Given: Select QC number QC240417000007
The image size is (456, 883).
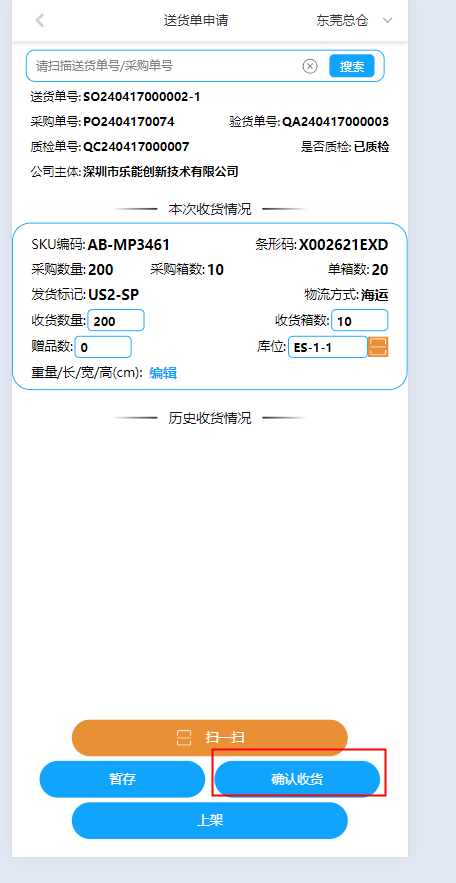Looking at the screenshot, I should pyautogui.click(x=136, y=147).
